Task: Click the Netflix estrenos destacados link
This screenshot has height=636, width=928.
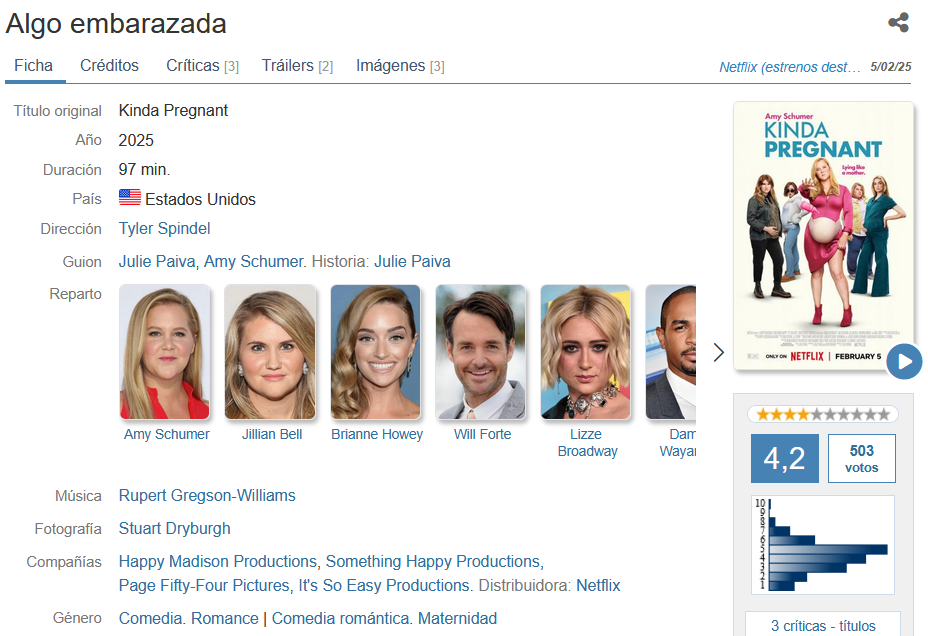Action: click(x=790, y=67)
